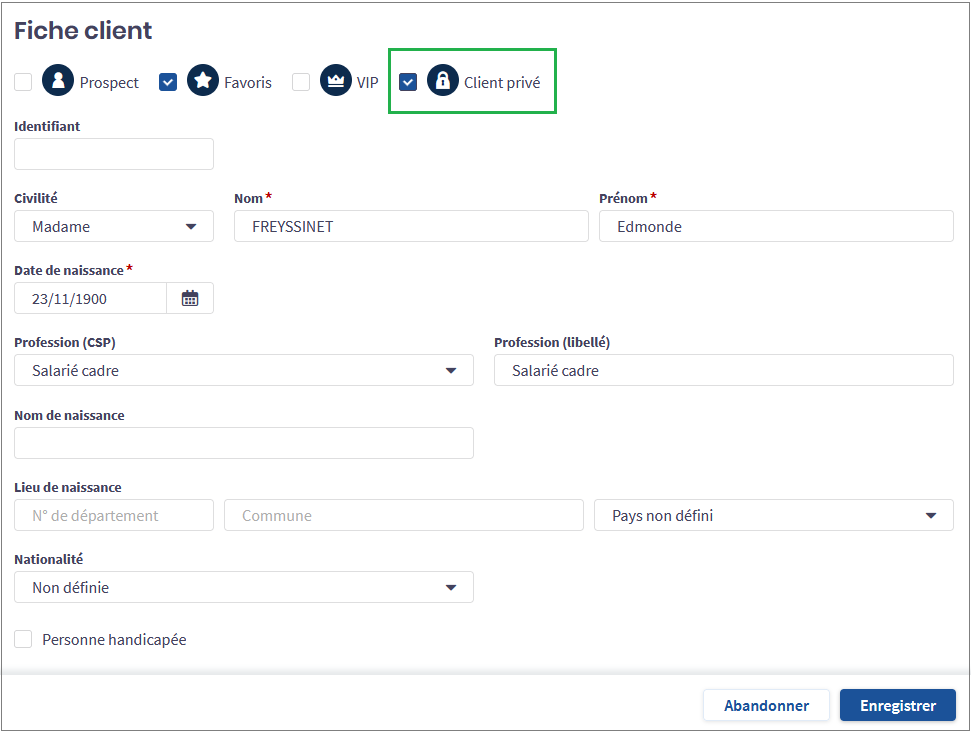Click the Abandonner button
The image size is (971, 732).
[766, 705]
